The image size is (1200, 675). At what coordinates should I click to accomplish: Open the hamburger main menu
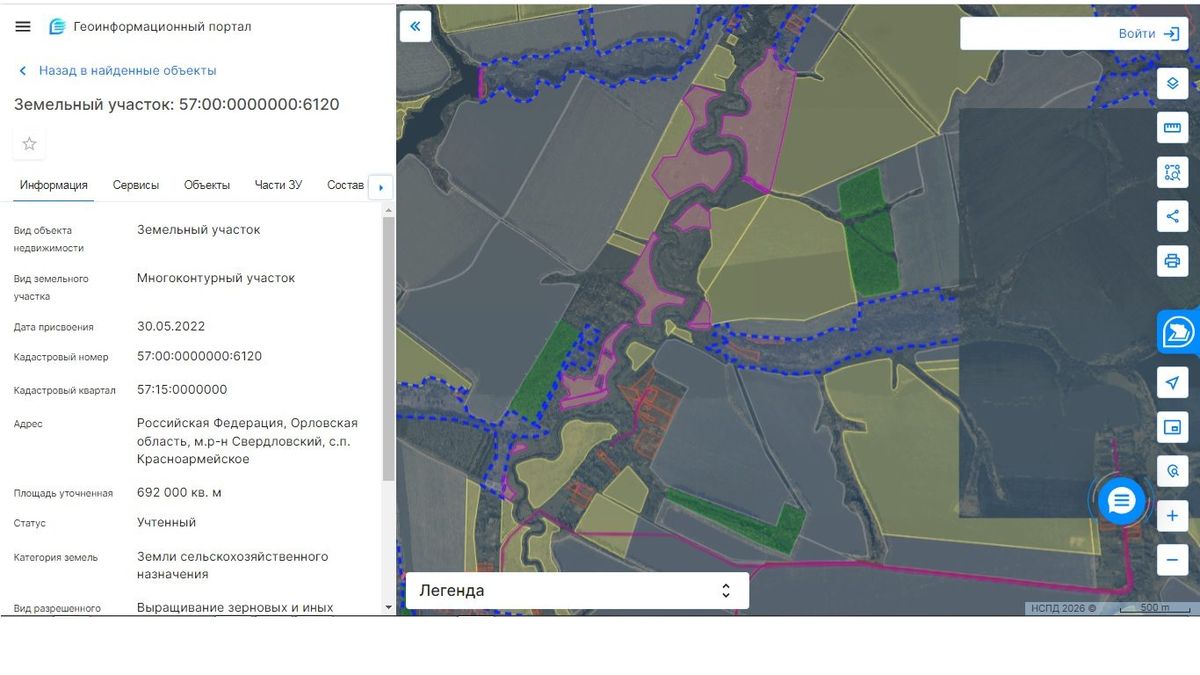tap(23, 27)
